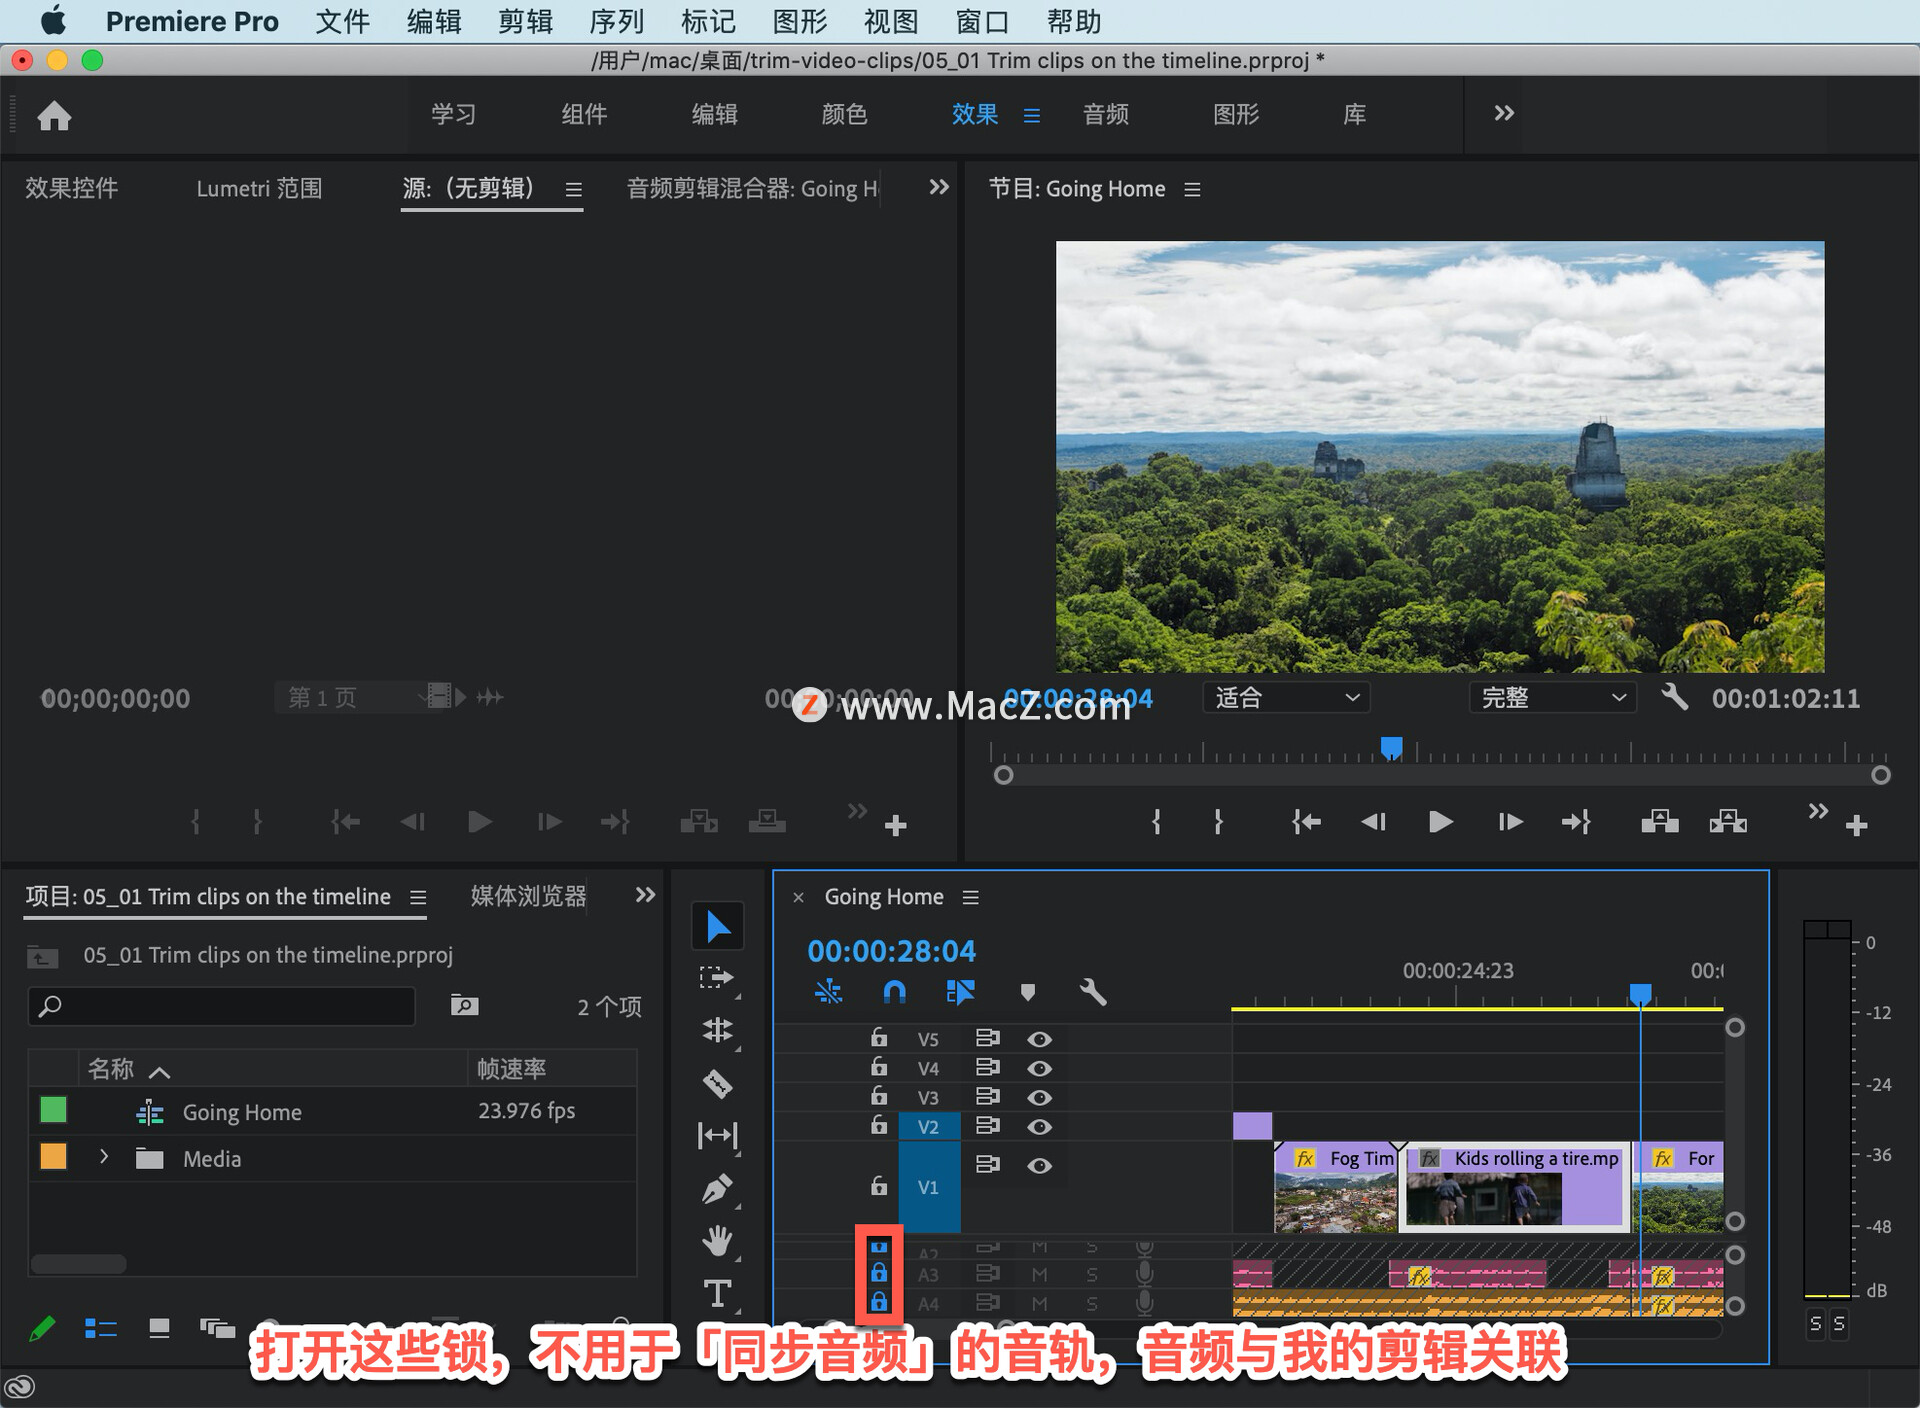Play the program monitor video
This screenshot has height=1408, width=1920.
[1440, 822]
